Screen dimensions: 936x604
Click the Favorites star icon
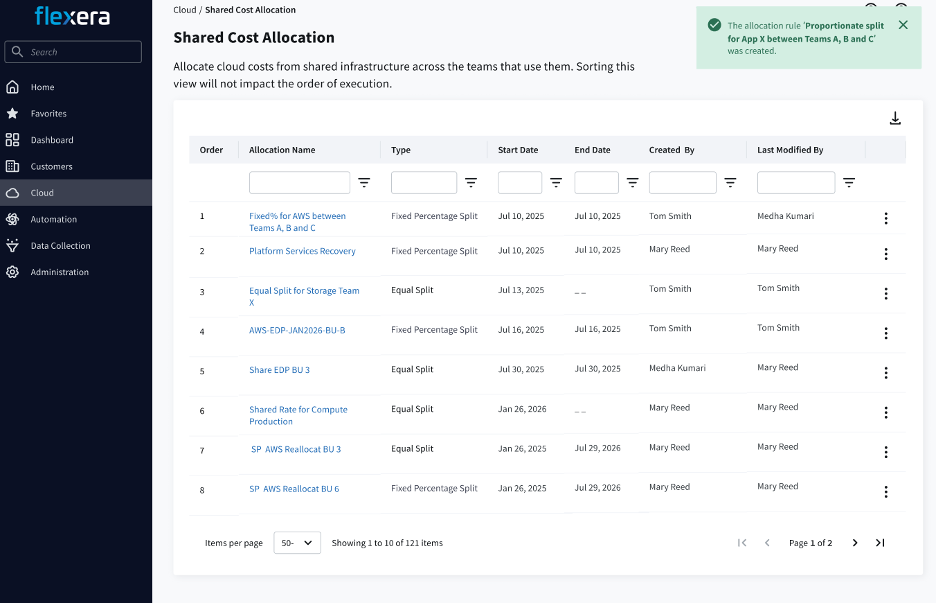[13, 113]
